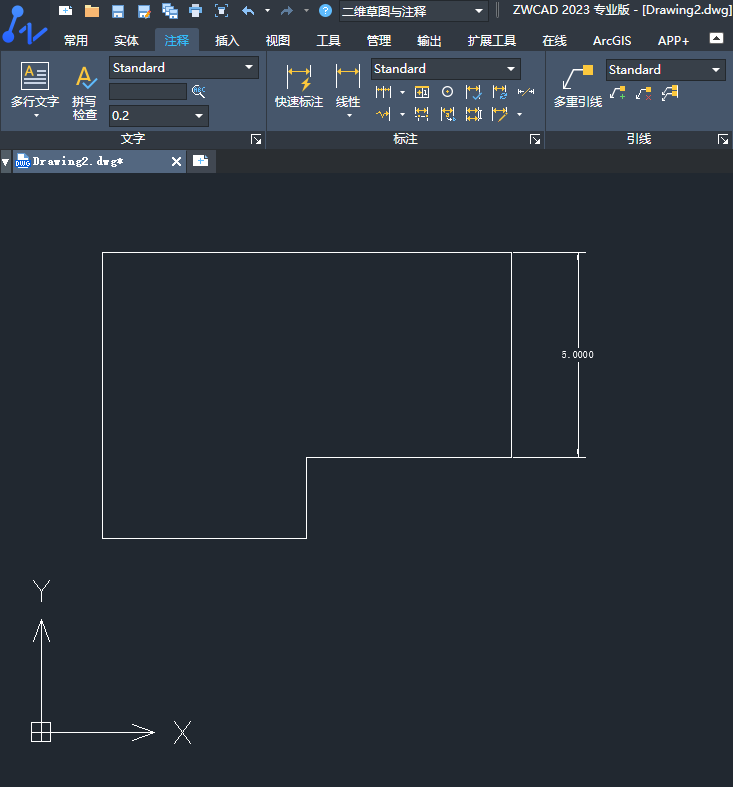This screenshot has height=787, width=733.
Task: Open the 在线 ribbon tab
Action: pyautogui.click(x=554, y=41)
